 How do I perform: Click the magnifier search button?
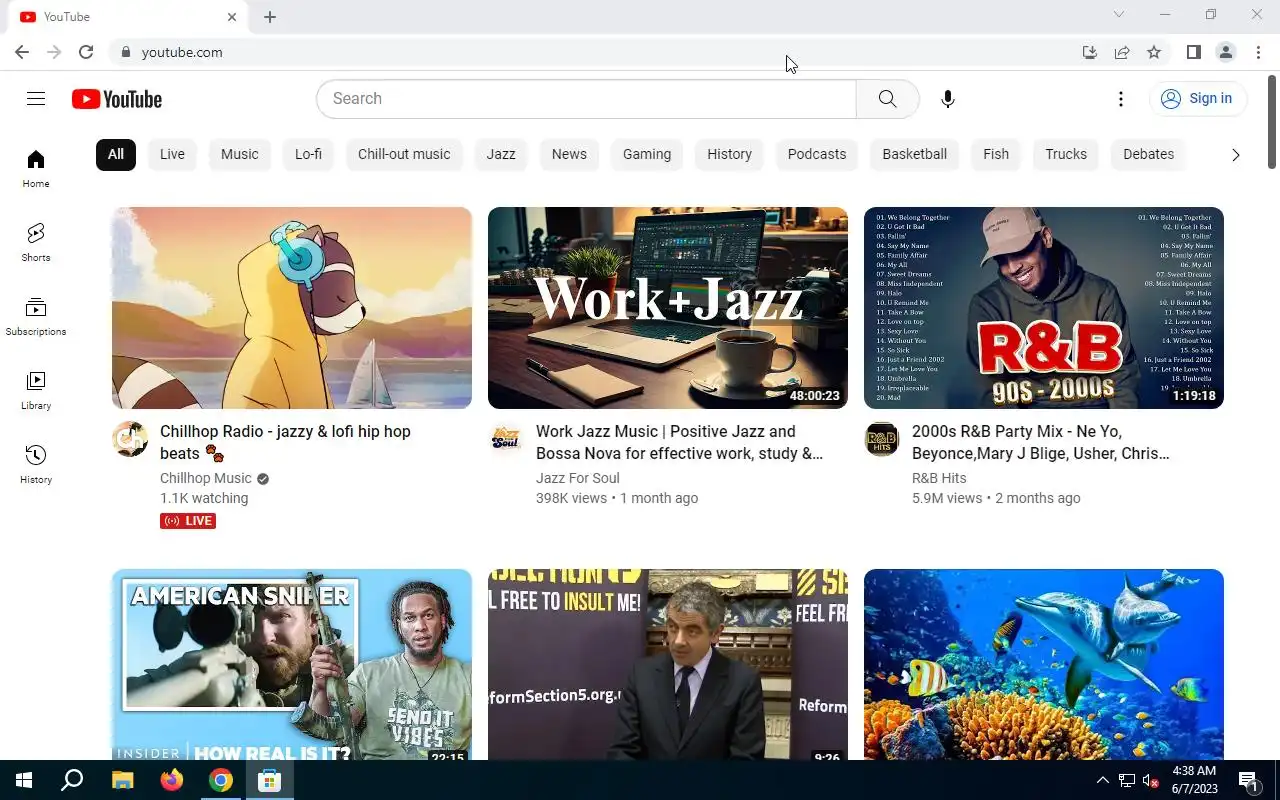pos(887,99)
